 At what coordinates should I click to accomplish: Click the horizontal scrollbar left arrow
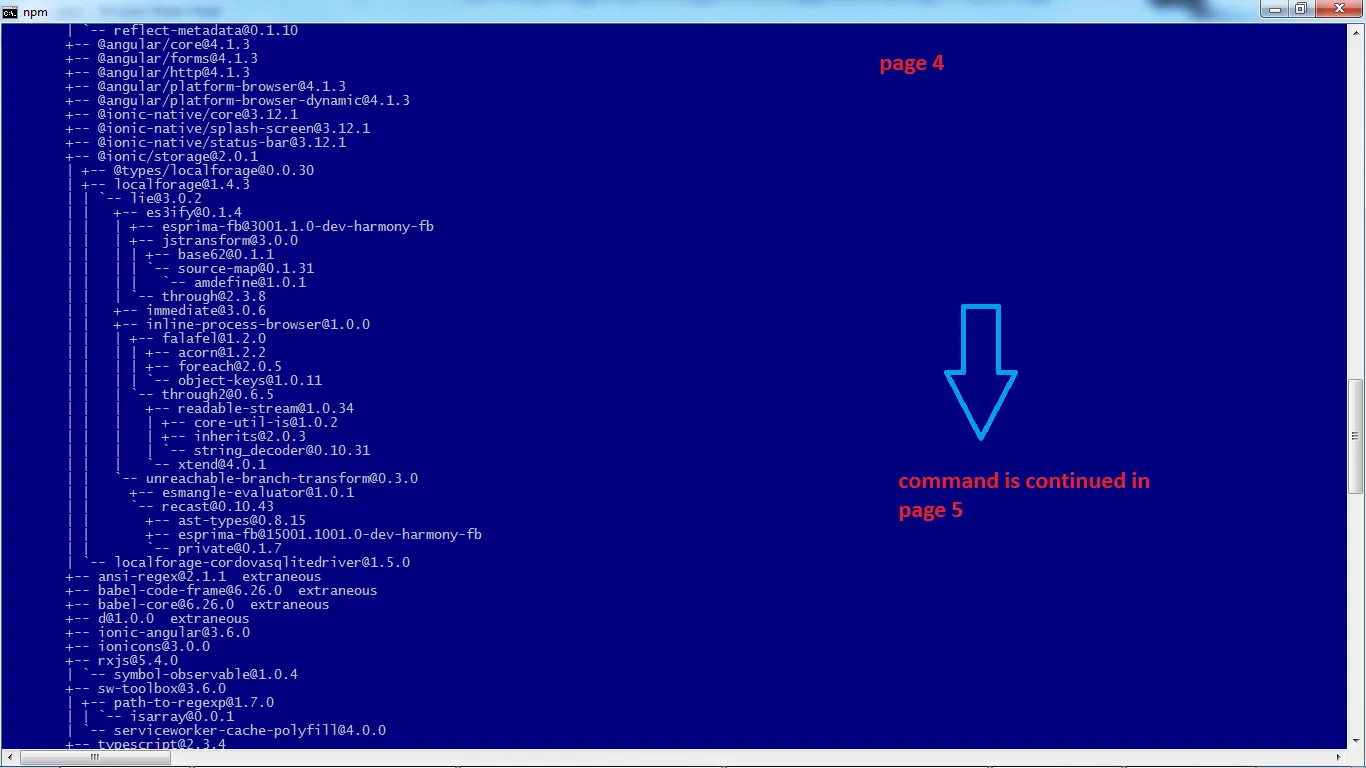click(x=10, y=757)
